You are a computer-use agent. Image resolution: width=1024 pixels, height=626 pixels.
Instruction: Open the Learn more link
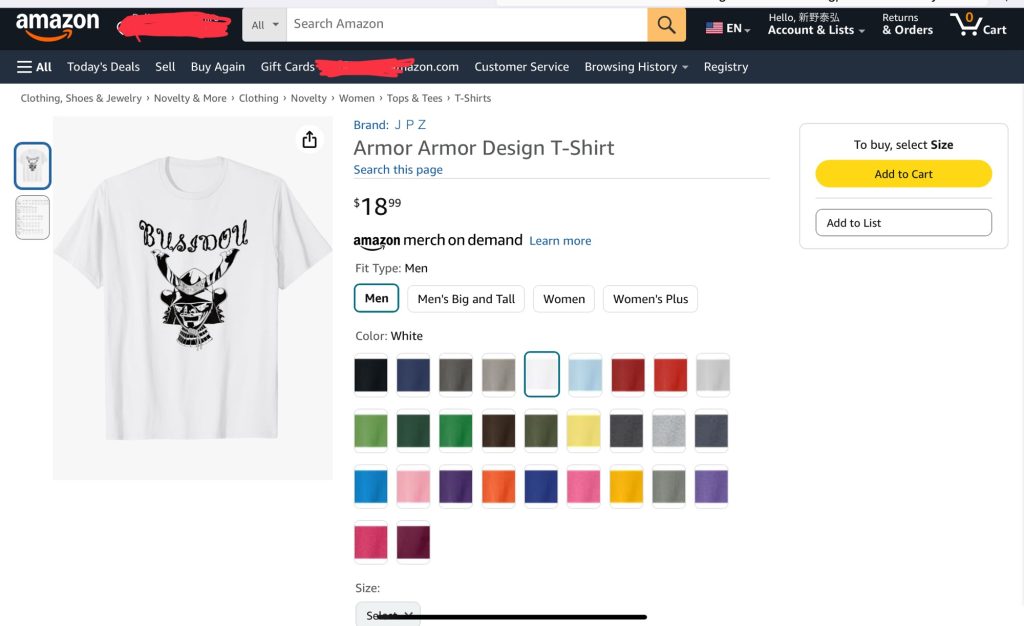(x=560, y=241)
